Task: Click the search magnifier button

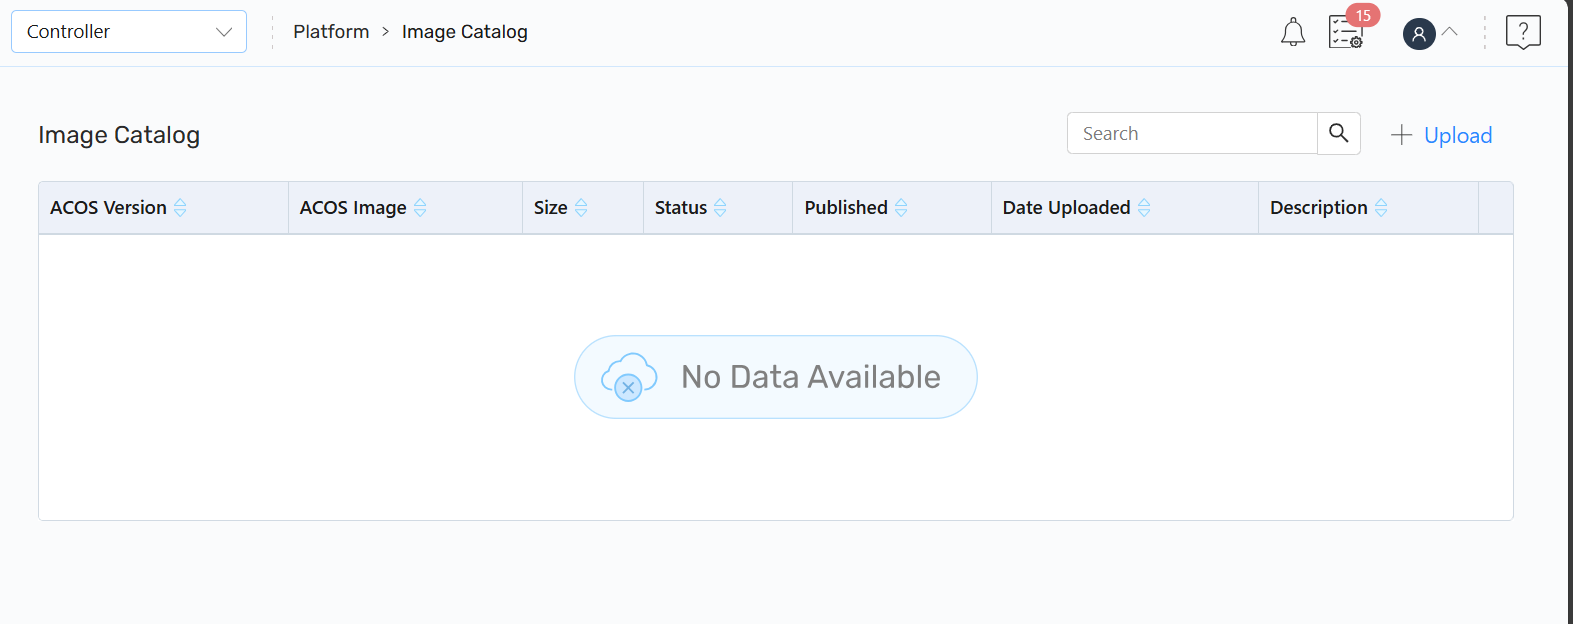Action: tap(1339, 133)
